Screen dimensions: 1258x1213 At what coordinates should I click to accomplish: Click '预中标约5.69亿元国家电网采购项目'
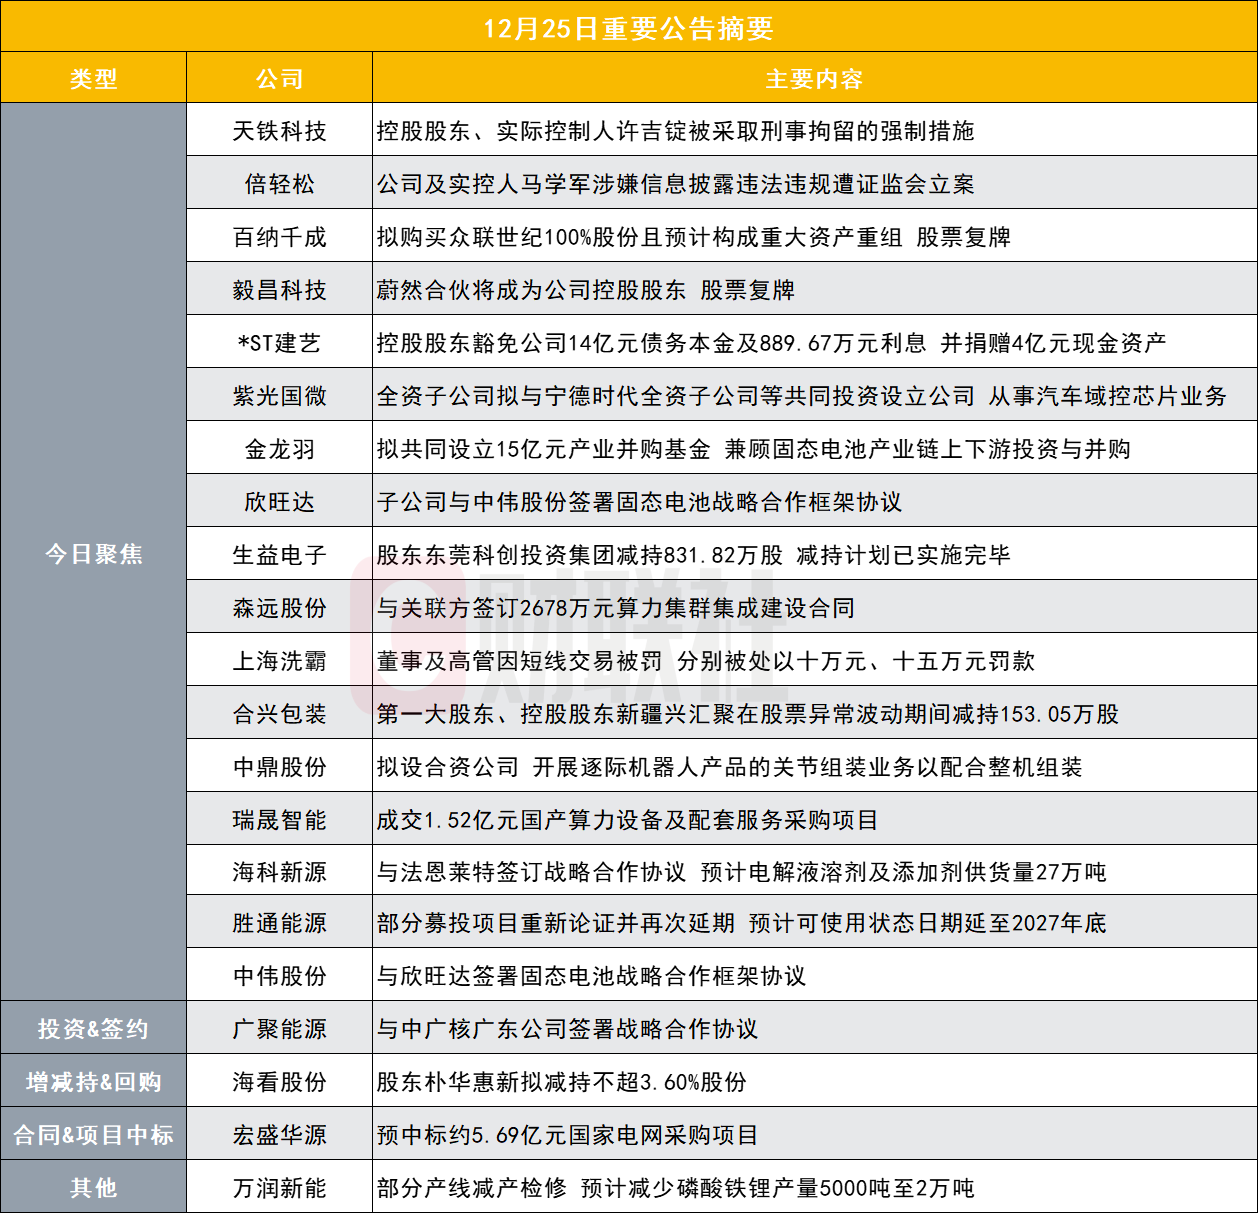(x=567, y=1135)
